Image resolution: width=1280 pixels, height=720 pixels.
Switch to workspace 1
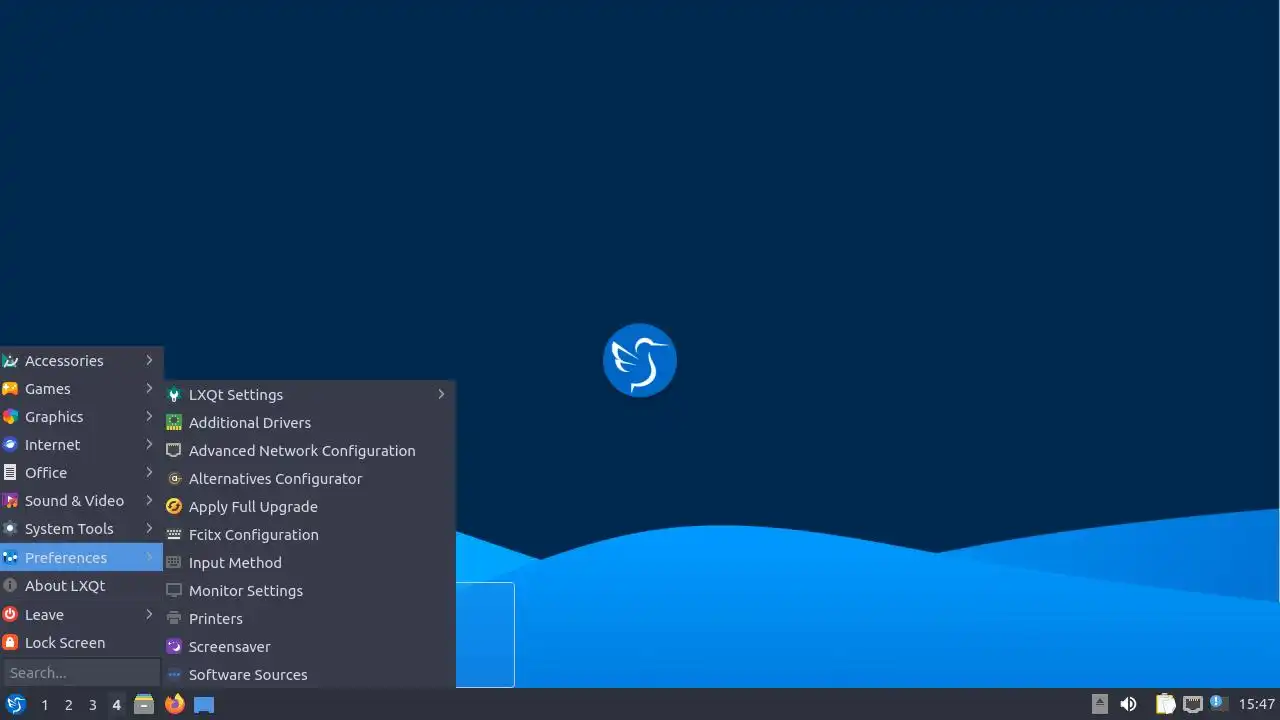click(x=45, y=705)
